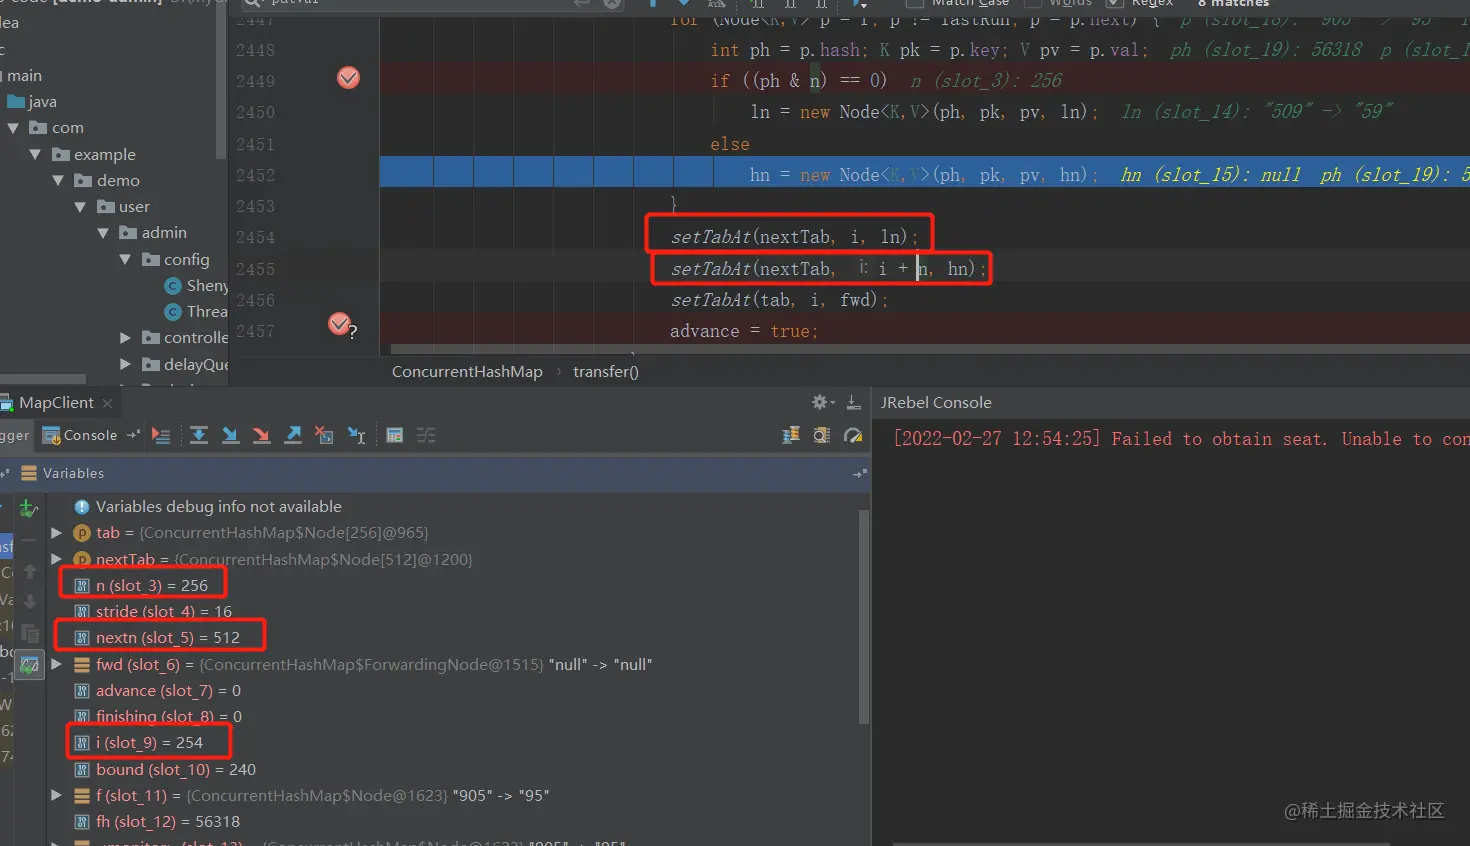The height and width of the screenshot is (846, 1470).
Task: Open the Evaluate Expression calculator icon
Action: tap(395, 435)
